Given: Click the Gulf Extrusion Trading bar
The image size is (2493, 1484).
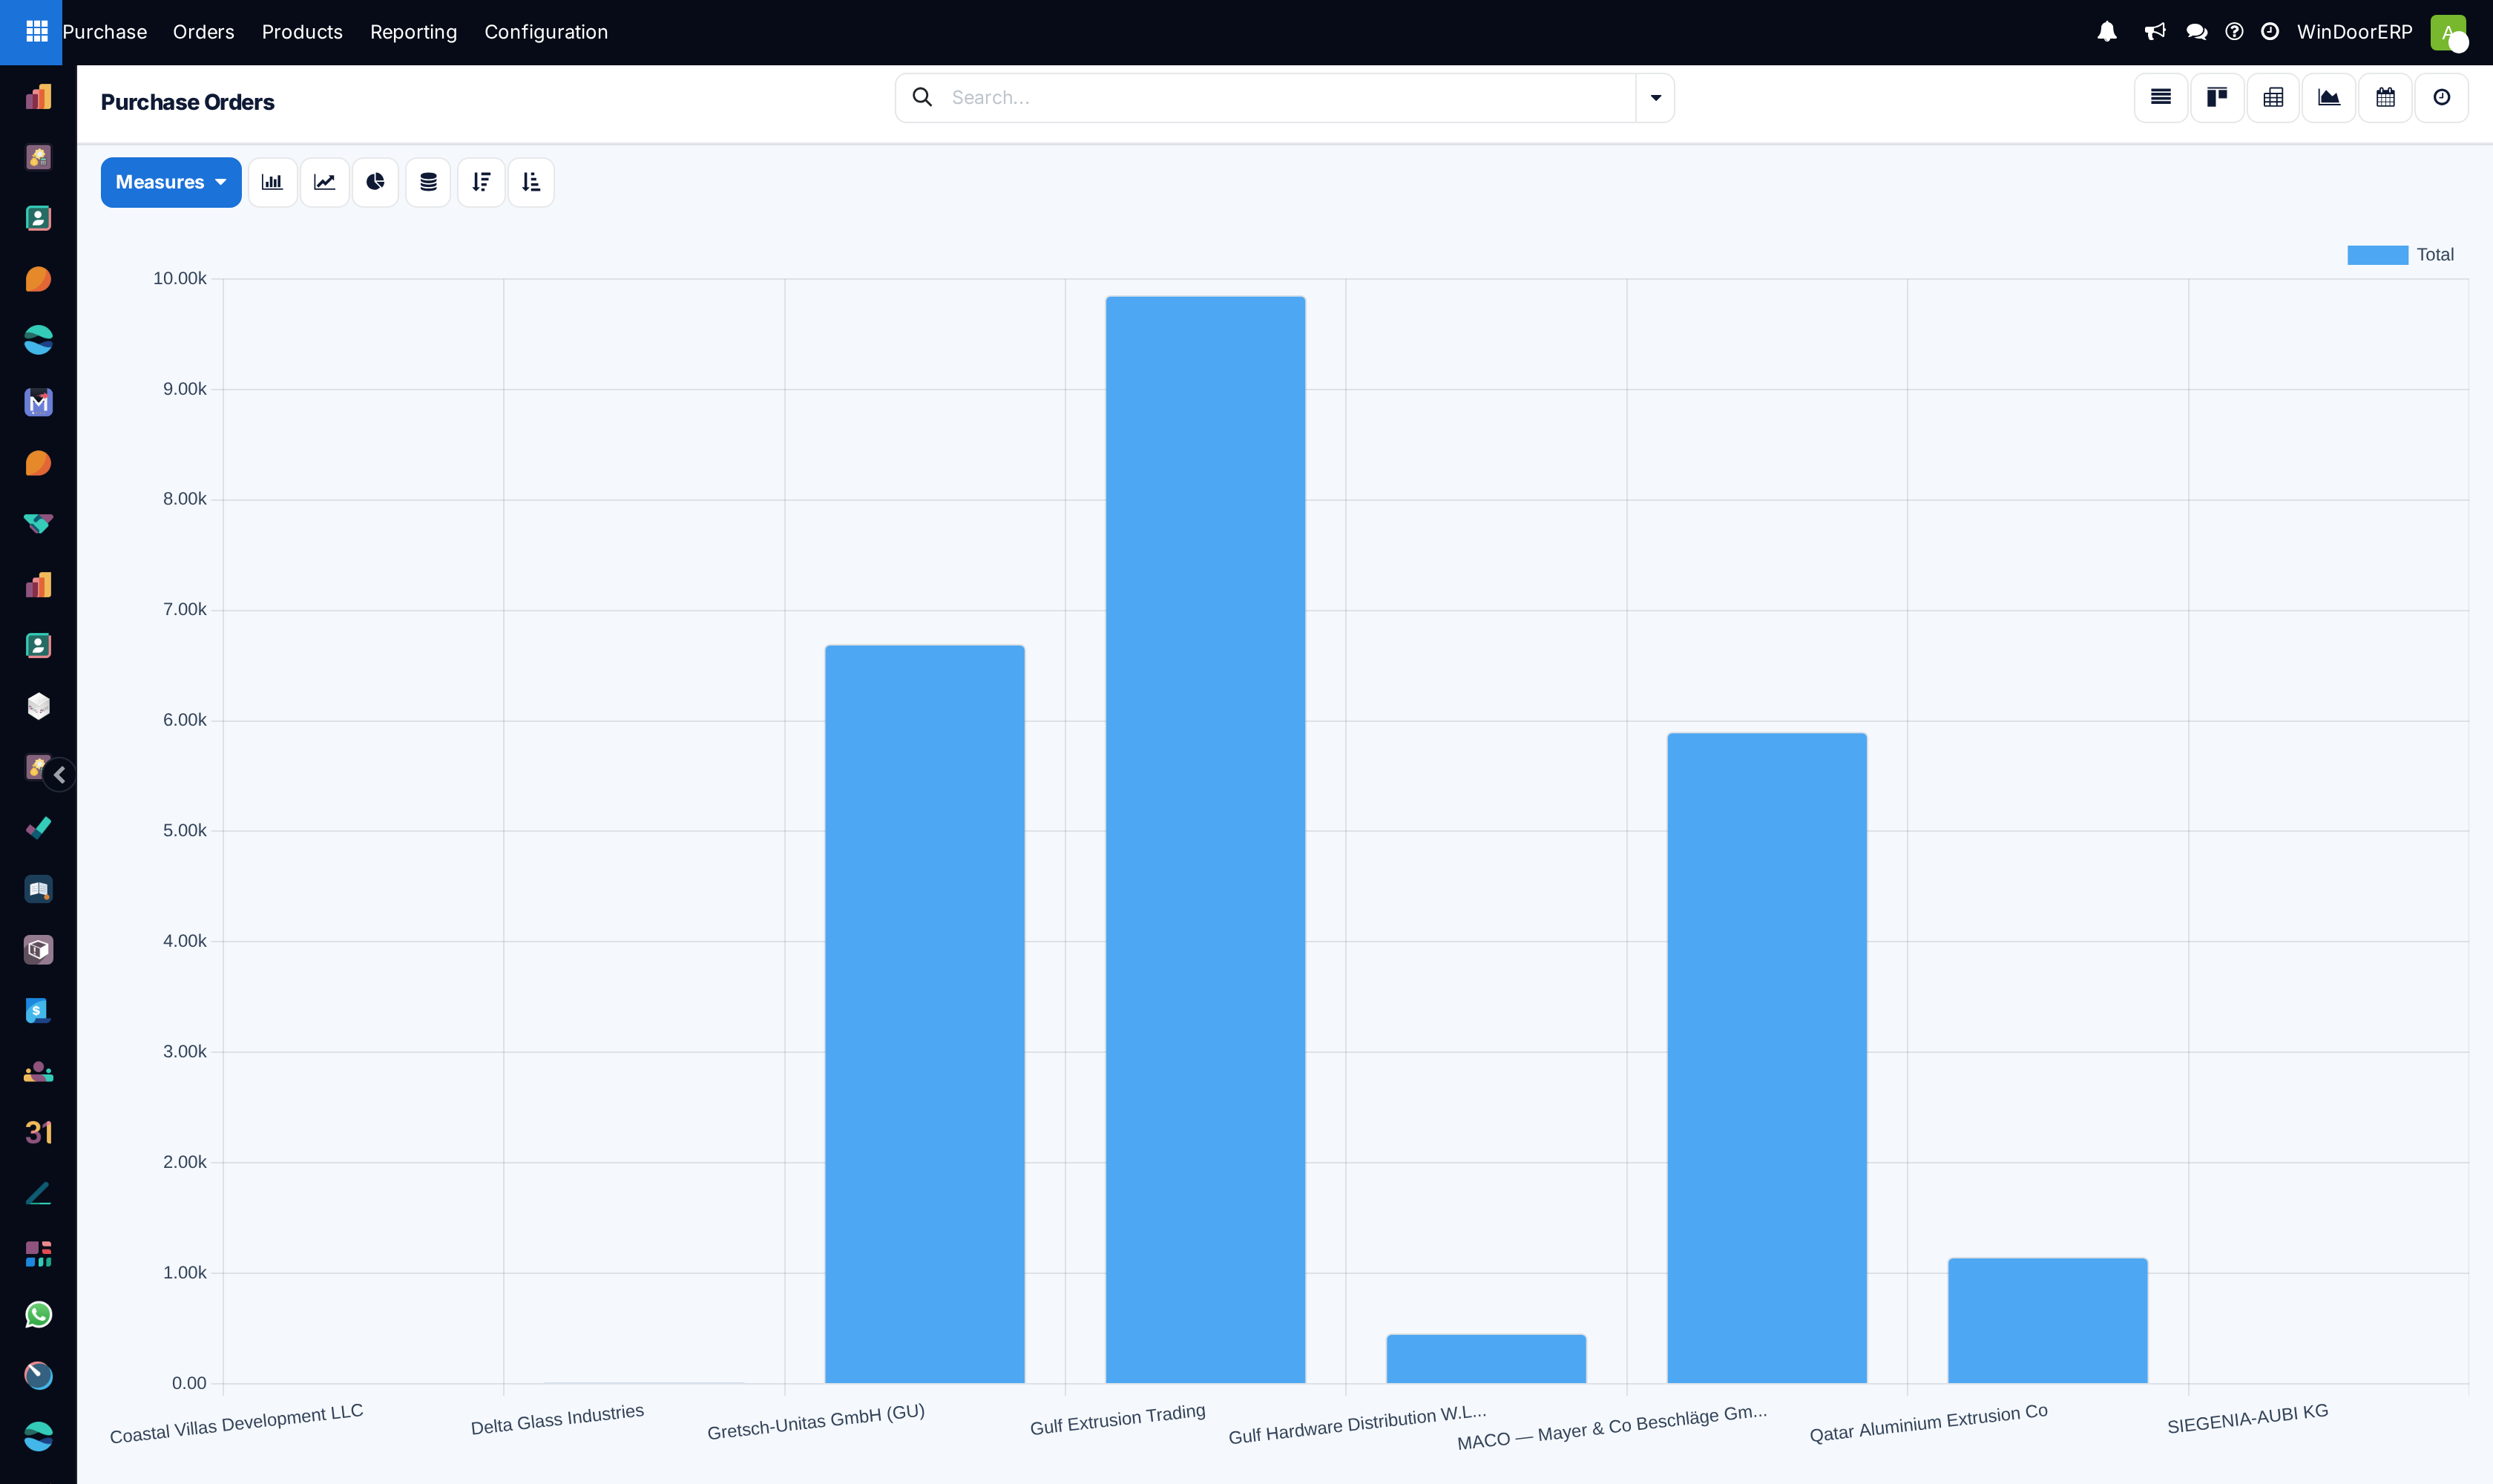Looking at the screenshot, I should [x=1205, y=840].
